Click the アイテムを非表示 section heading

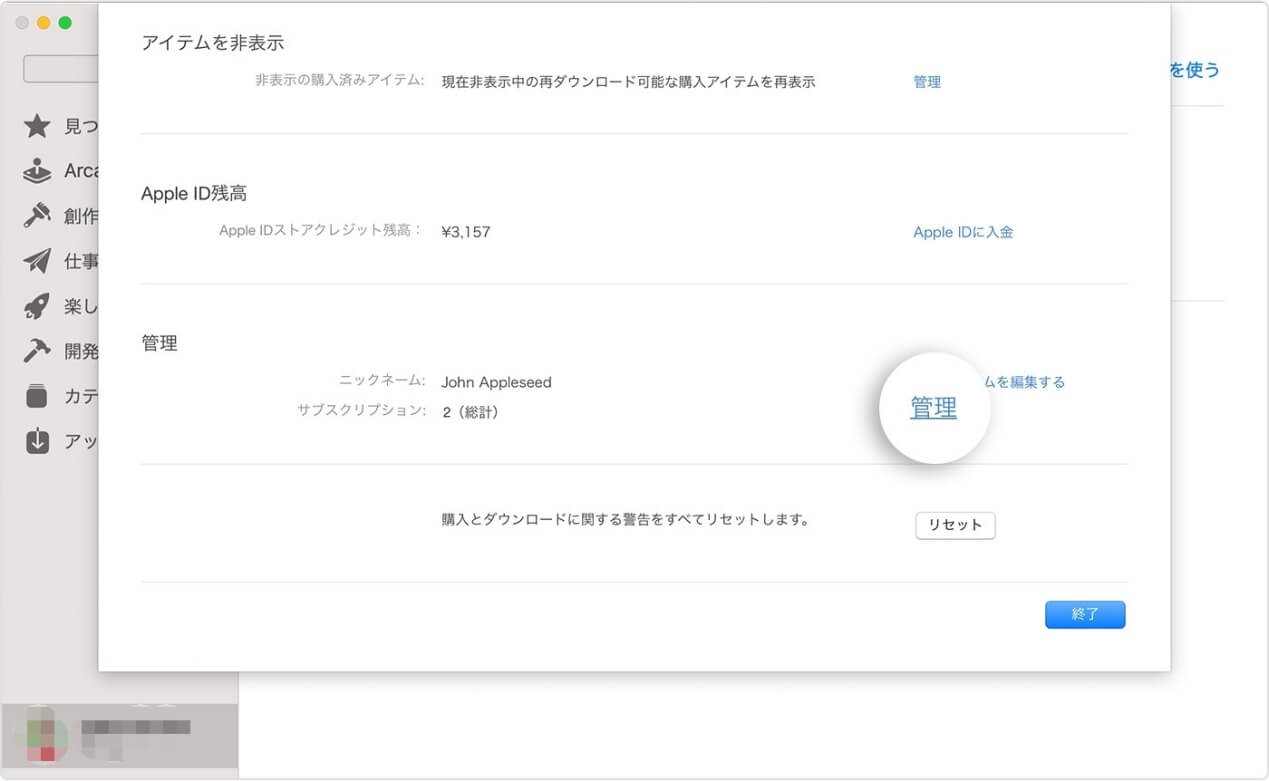tap(213, 43)
